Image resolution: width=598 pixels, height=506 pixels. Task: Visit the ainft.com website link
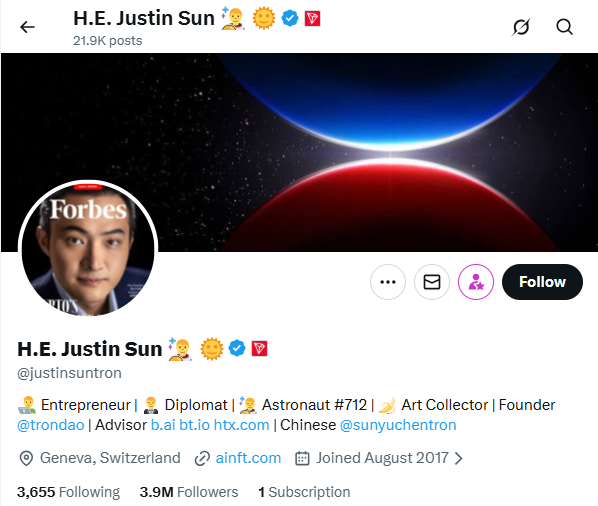248,458
